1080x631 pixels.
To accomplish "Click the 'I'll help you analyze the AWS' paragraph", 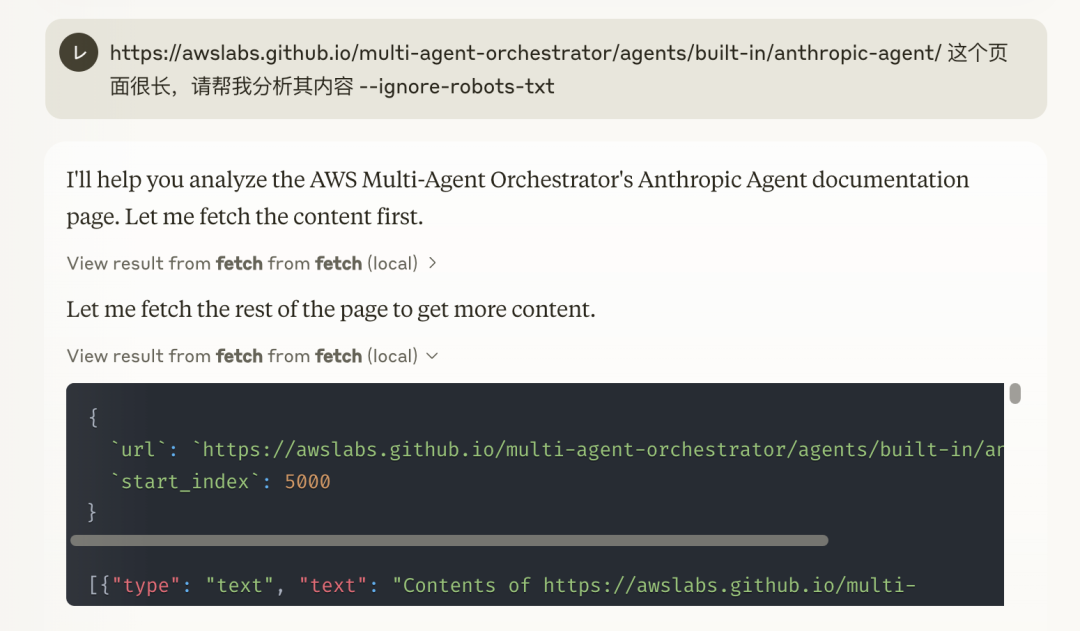I will [x=517, y=198].
